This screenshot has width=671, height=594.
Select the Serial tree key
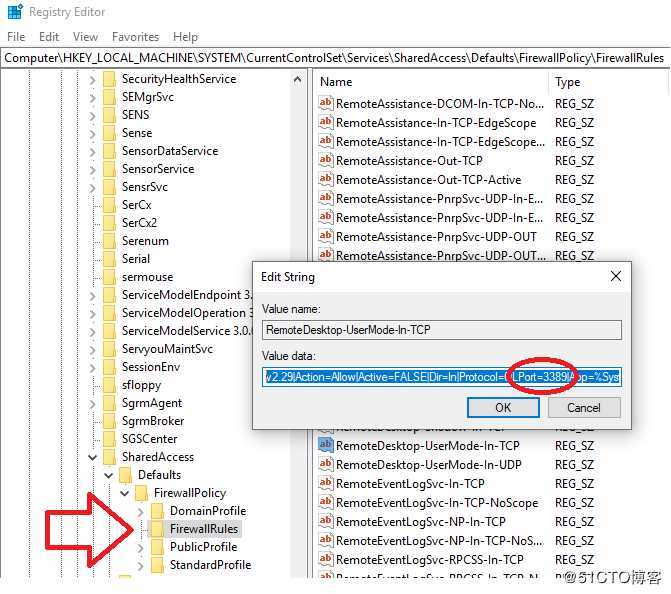point(136,259)
